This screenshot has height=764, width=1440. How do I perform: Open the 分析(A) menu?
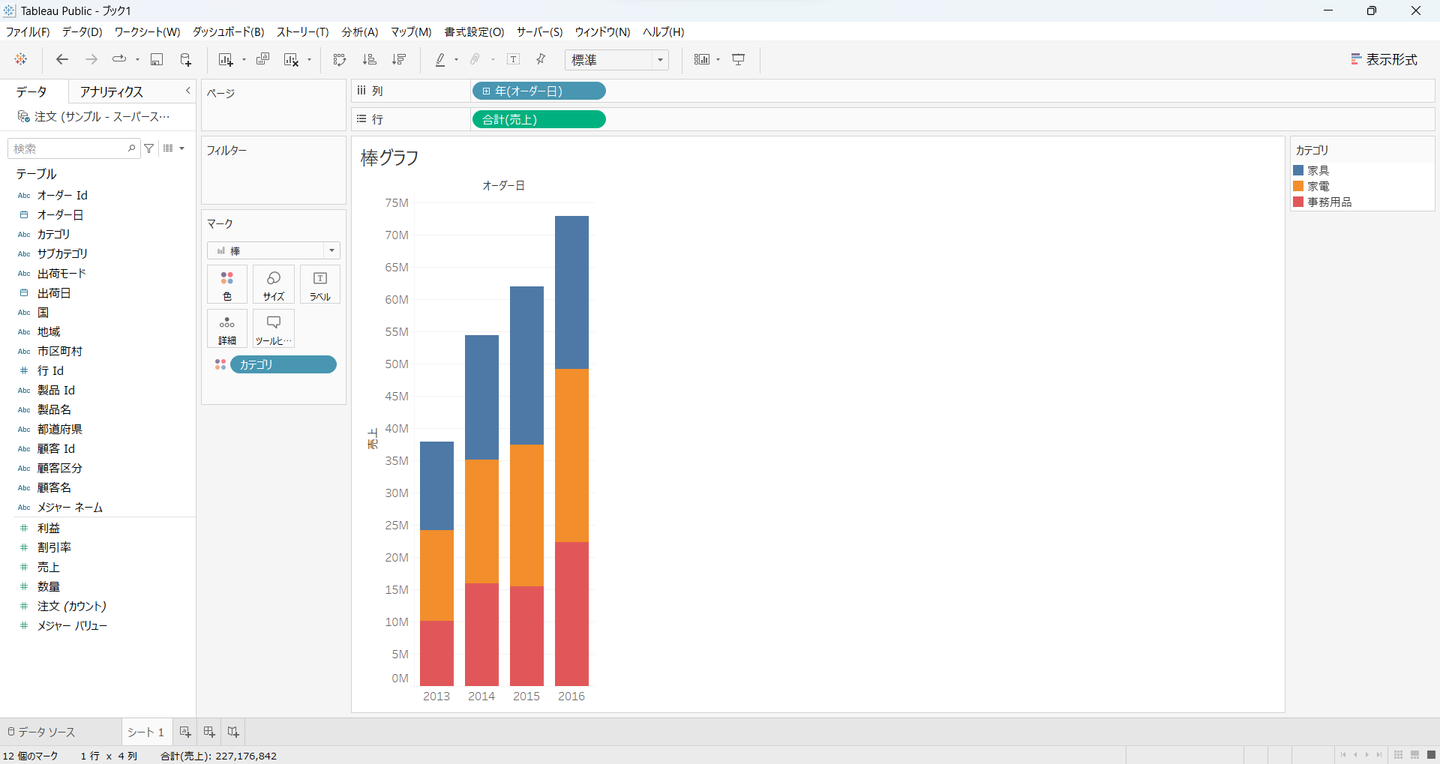point(359,32)
